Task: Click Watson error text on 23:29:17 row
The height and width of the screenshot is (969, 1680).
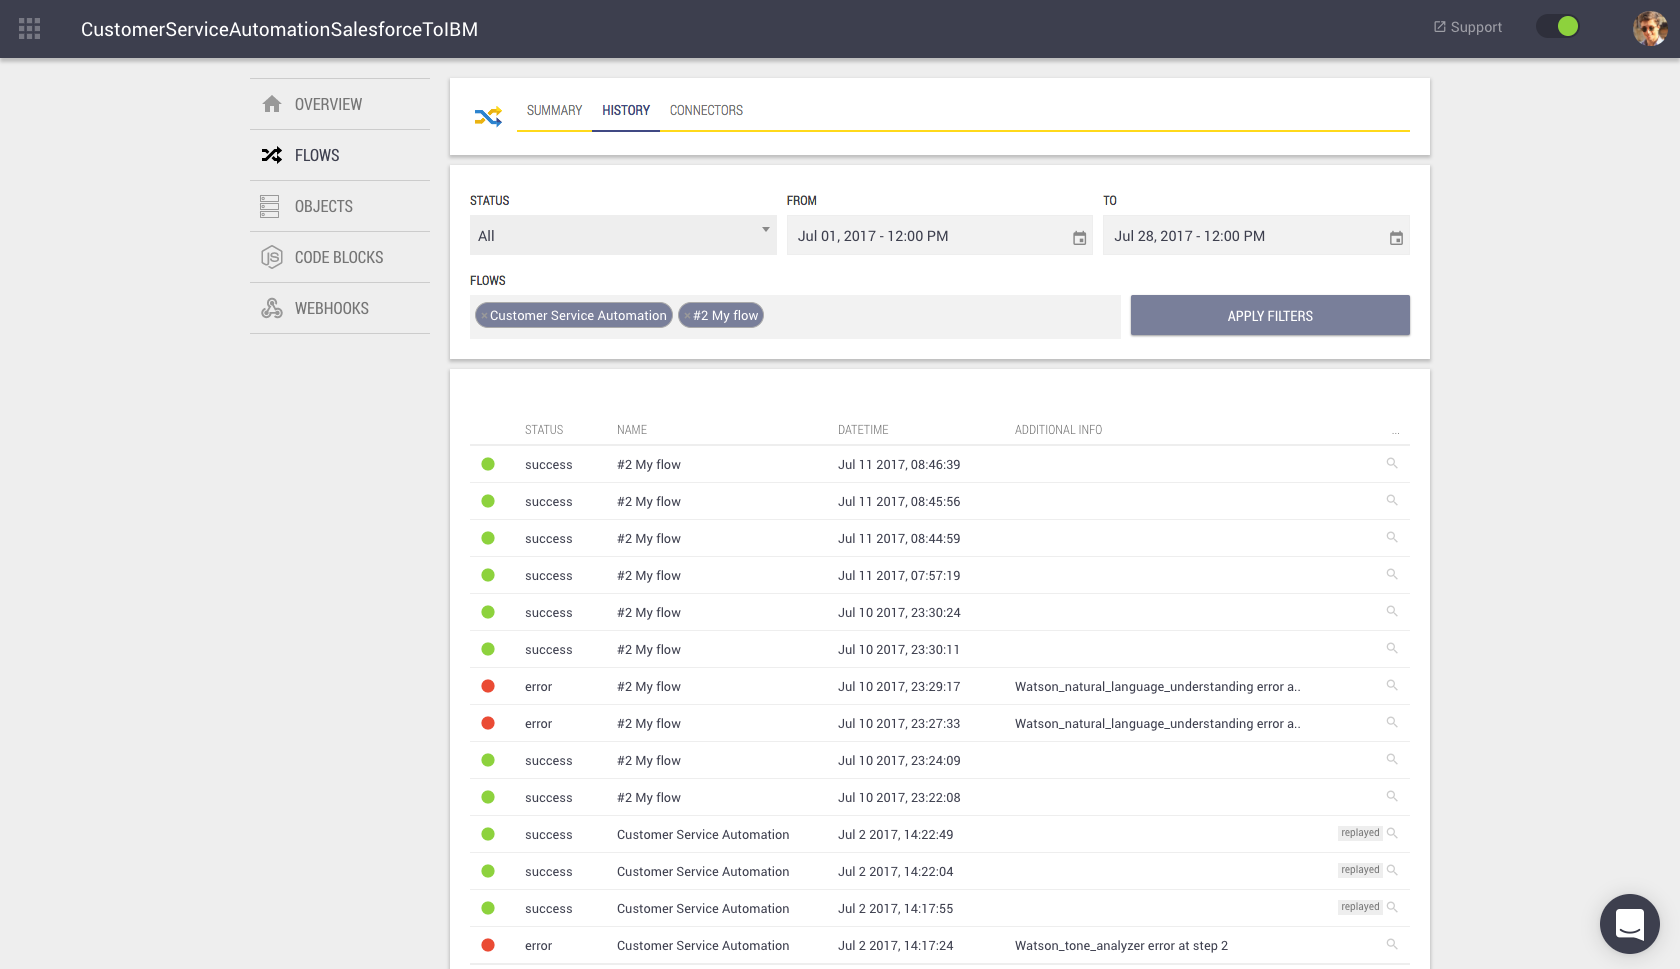Action: point(1157,687)
